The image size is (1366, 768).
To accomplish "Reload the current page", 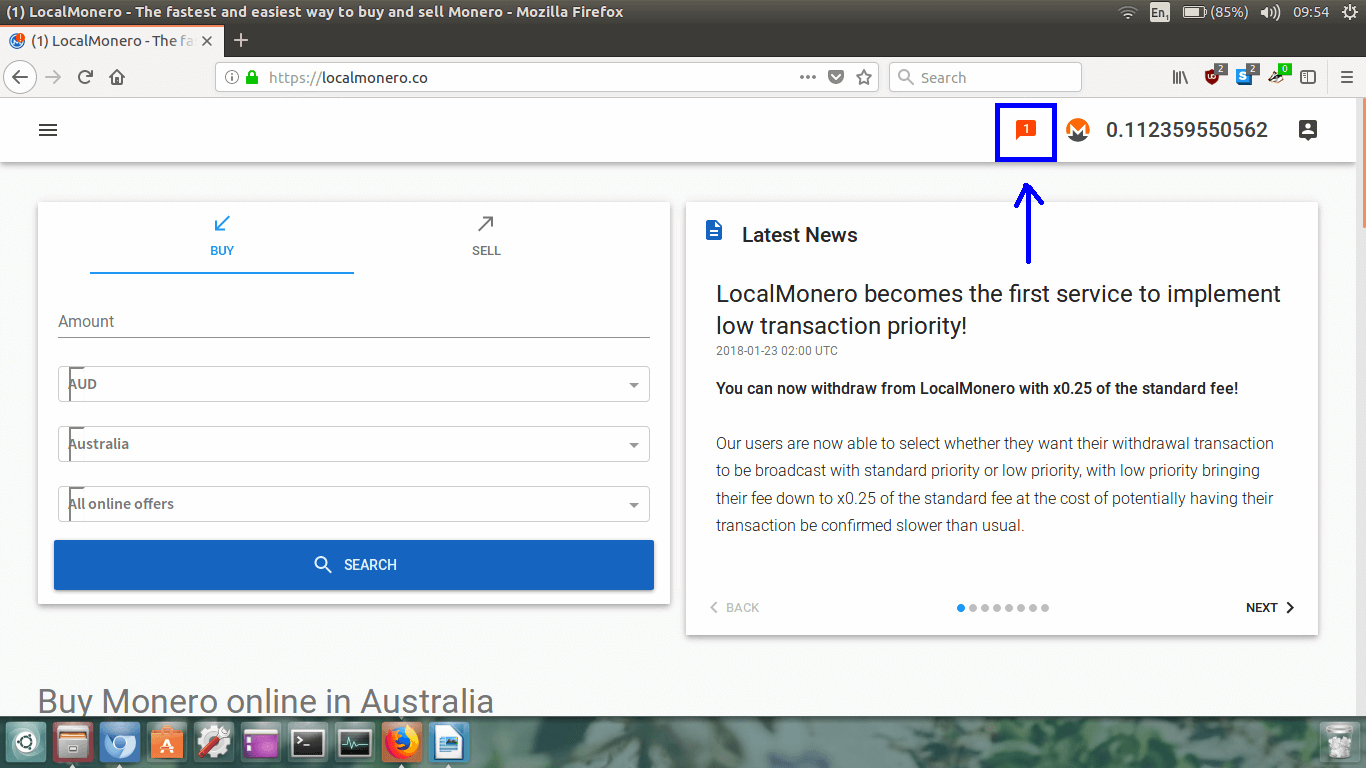I will [86, 77].
